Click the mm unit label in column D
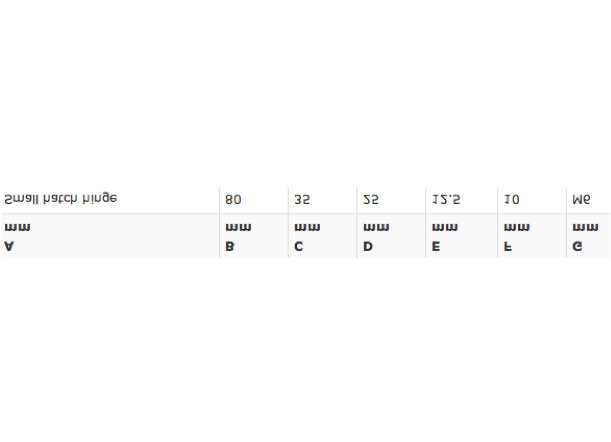611x442 pixels. (x=376, y=227)
